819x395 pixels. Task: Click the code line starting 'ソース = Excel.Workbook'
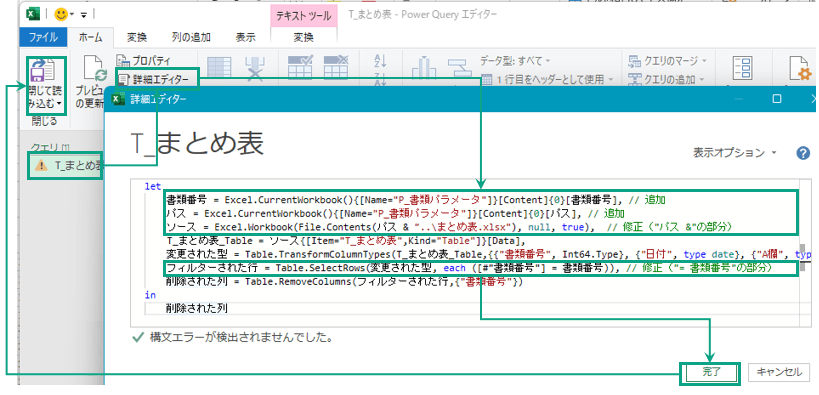point(450,227)
